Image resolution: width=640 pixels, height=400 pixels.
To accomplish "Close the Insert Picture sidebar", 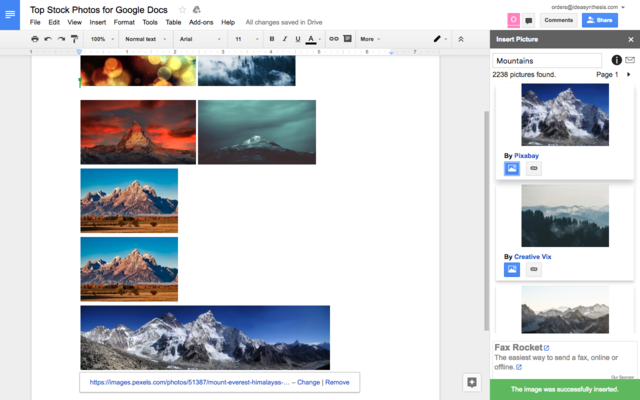I will pyautogui.click(x=631, y=40).
